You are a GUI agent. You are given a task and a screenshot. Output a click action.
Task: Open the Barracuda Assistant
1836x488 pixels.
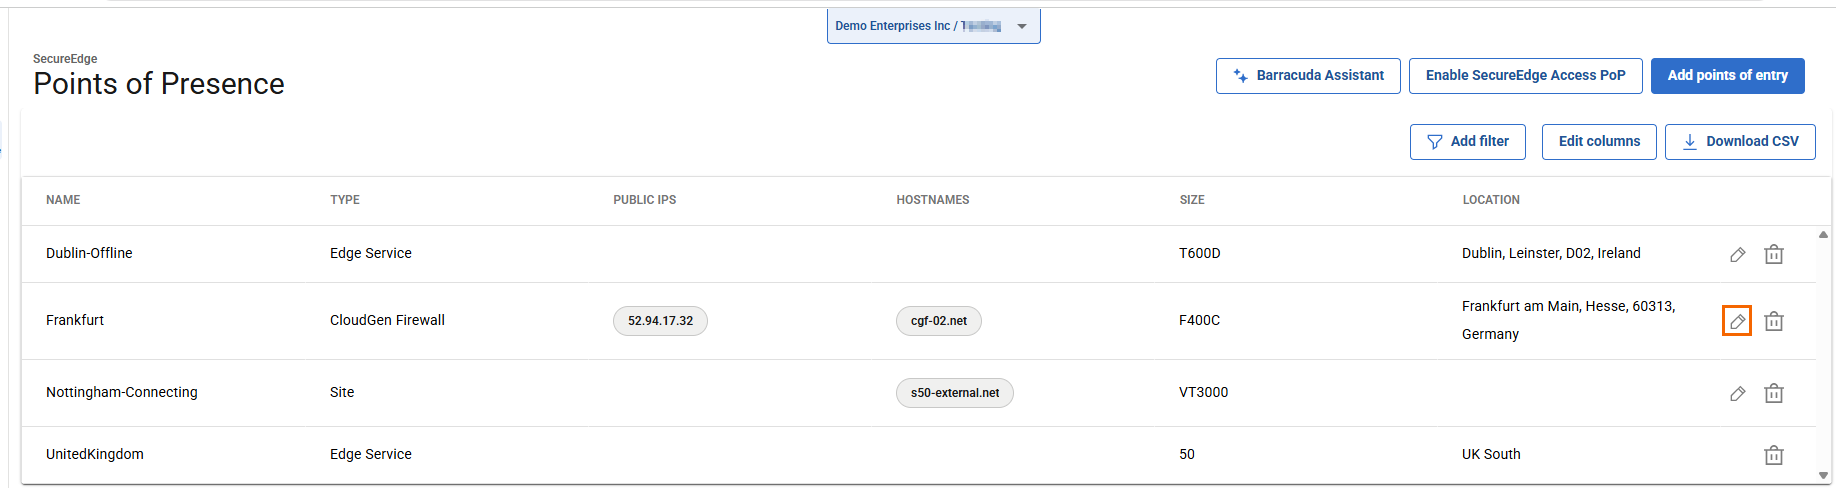pyautogui.click(x=1308, y=76)
